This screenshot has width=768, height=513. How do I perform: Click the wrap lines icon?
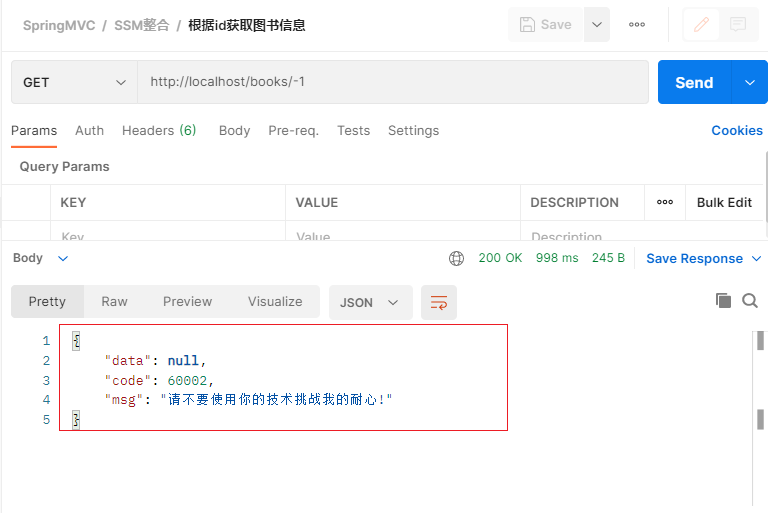[x=438, y=302]
